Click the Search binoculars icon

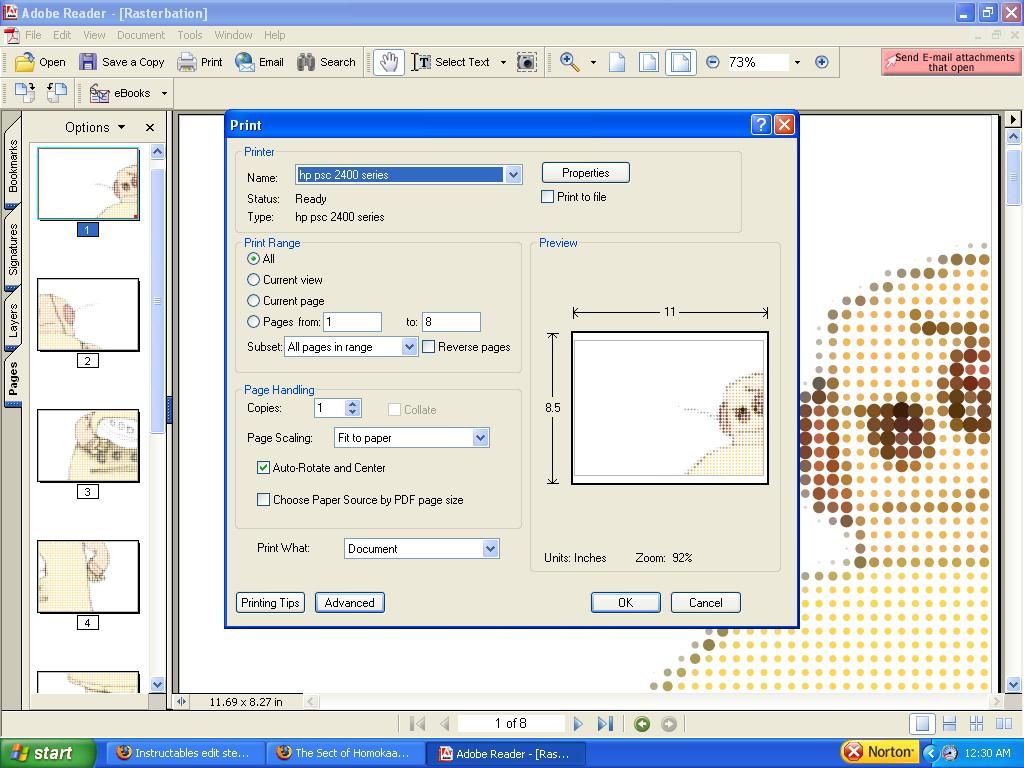click(306, 62)
